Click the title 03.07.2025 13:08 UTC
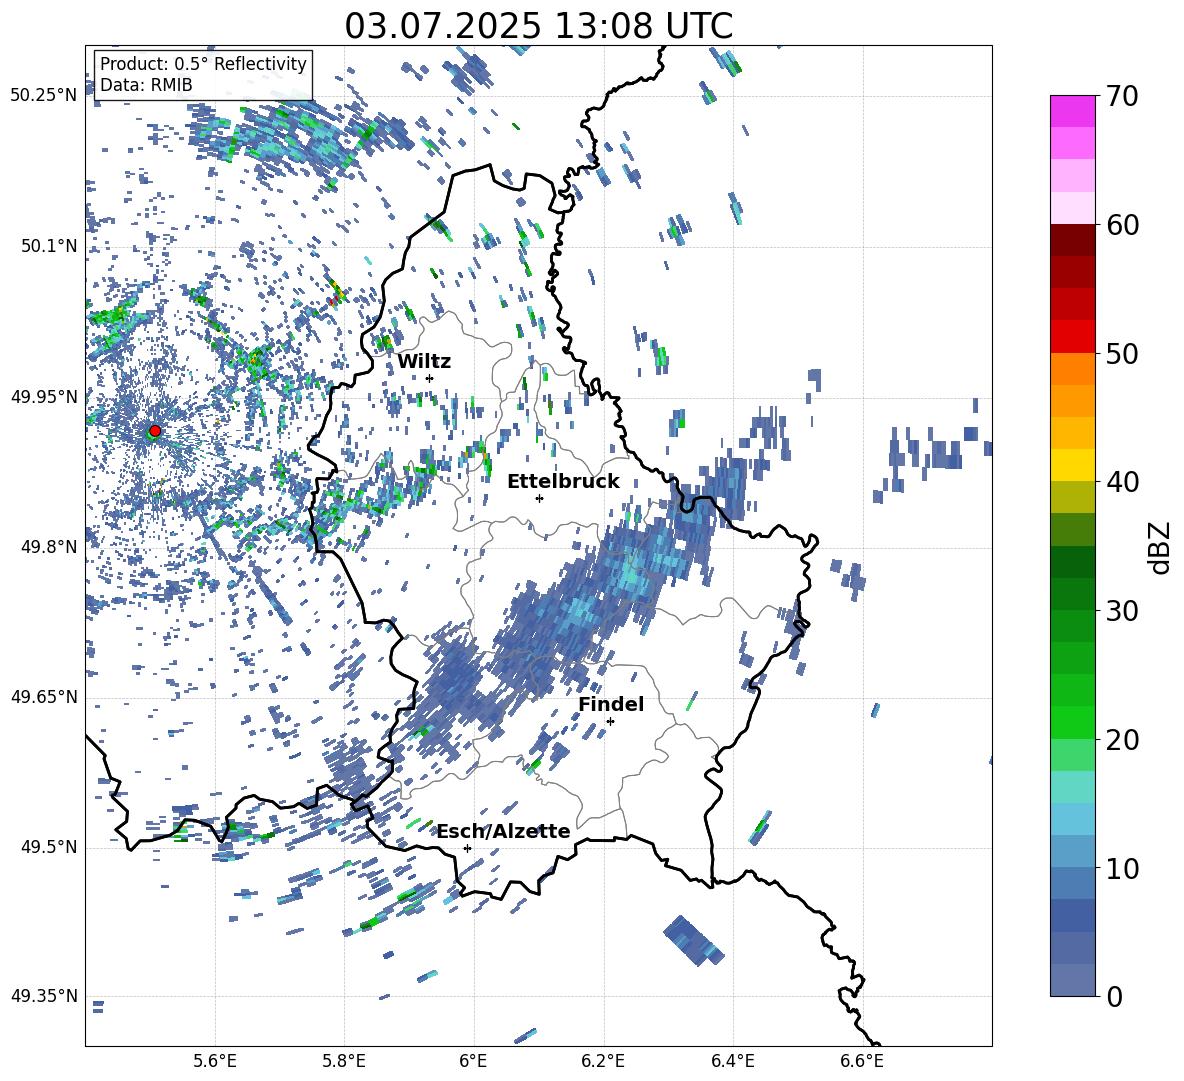The image size is (1184, 1081). (x=538, y=26)
